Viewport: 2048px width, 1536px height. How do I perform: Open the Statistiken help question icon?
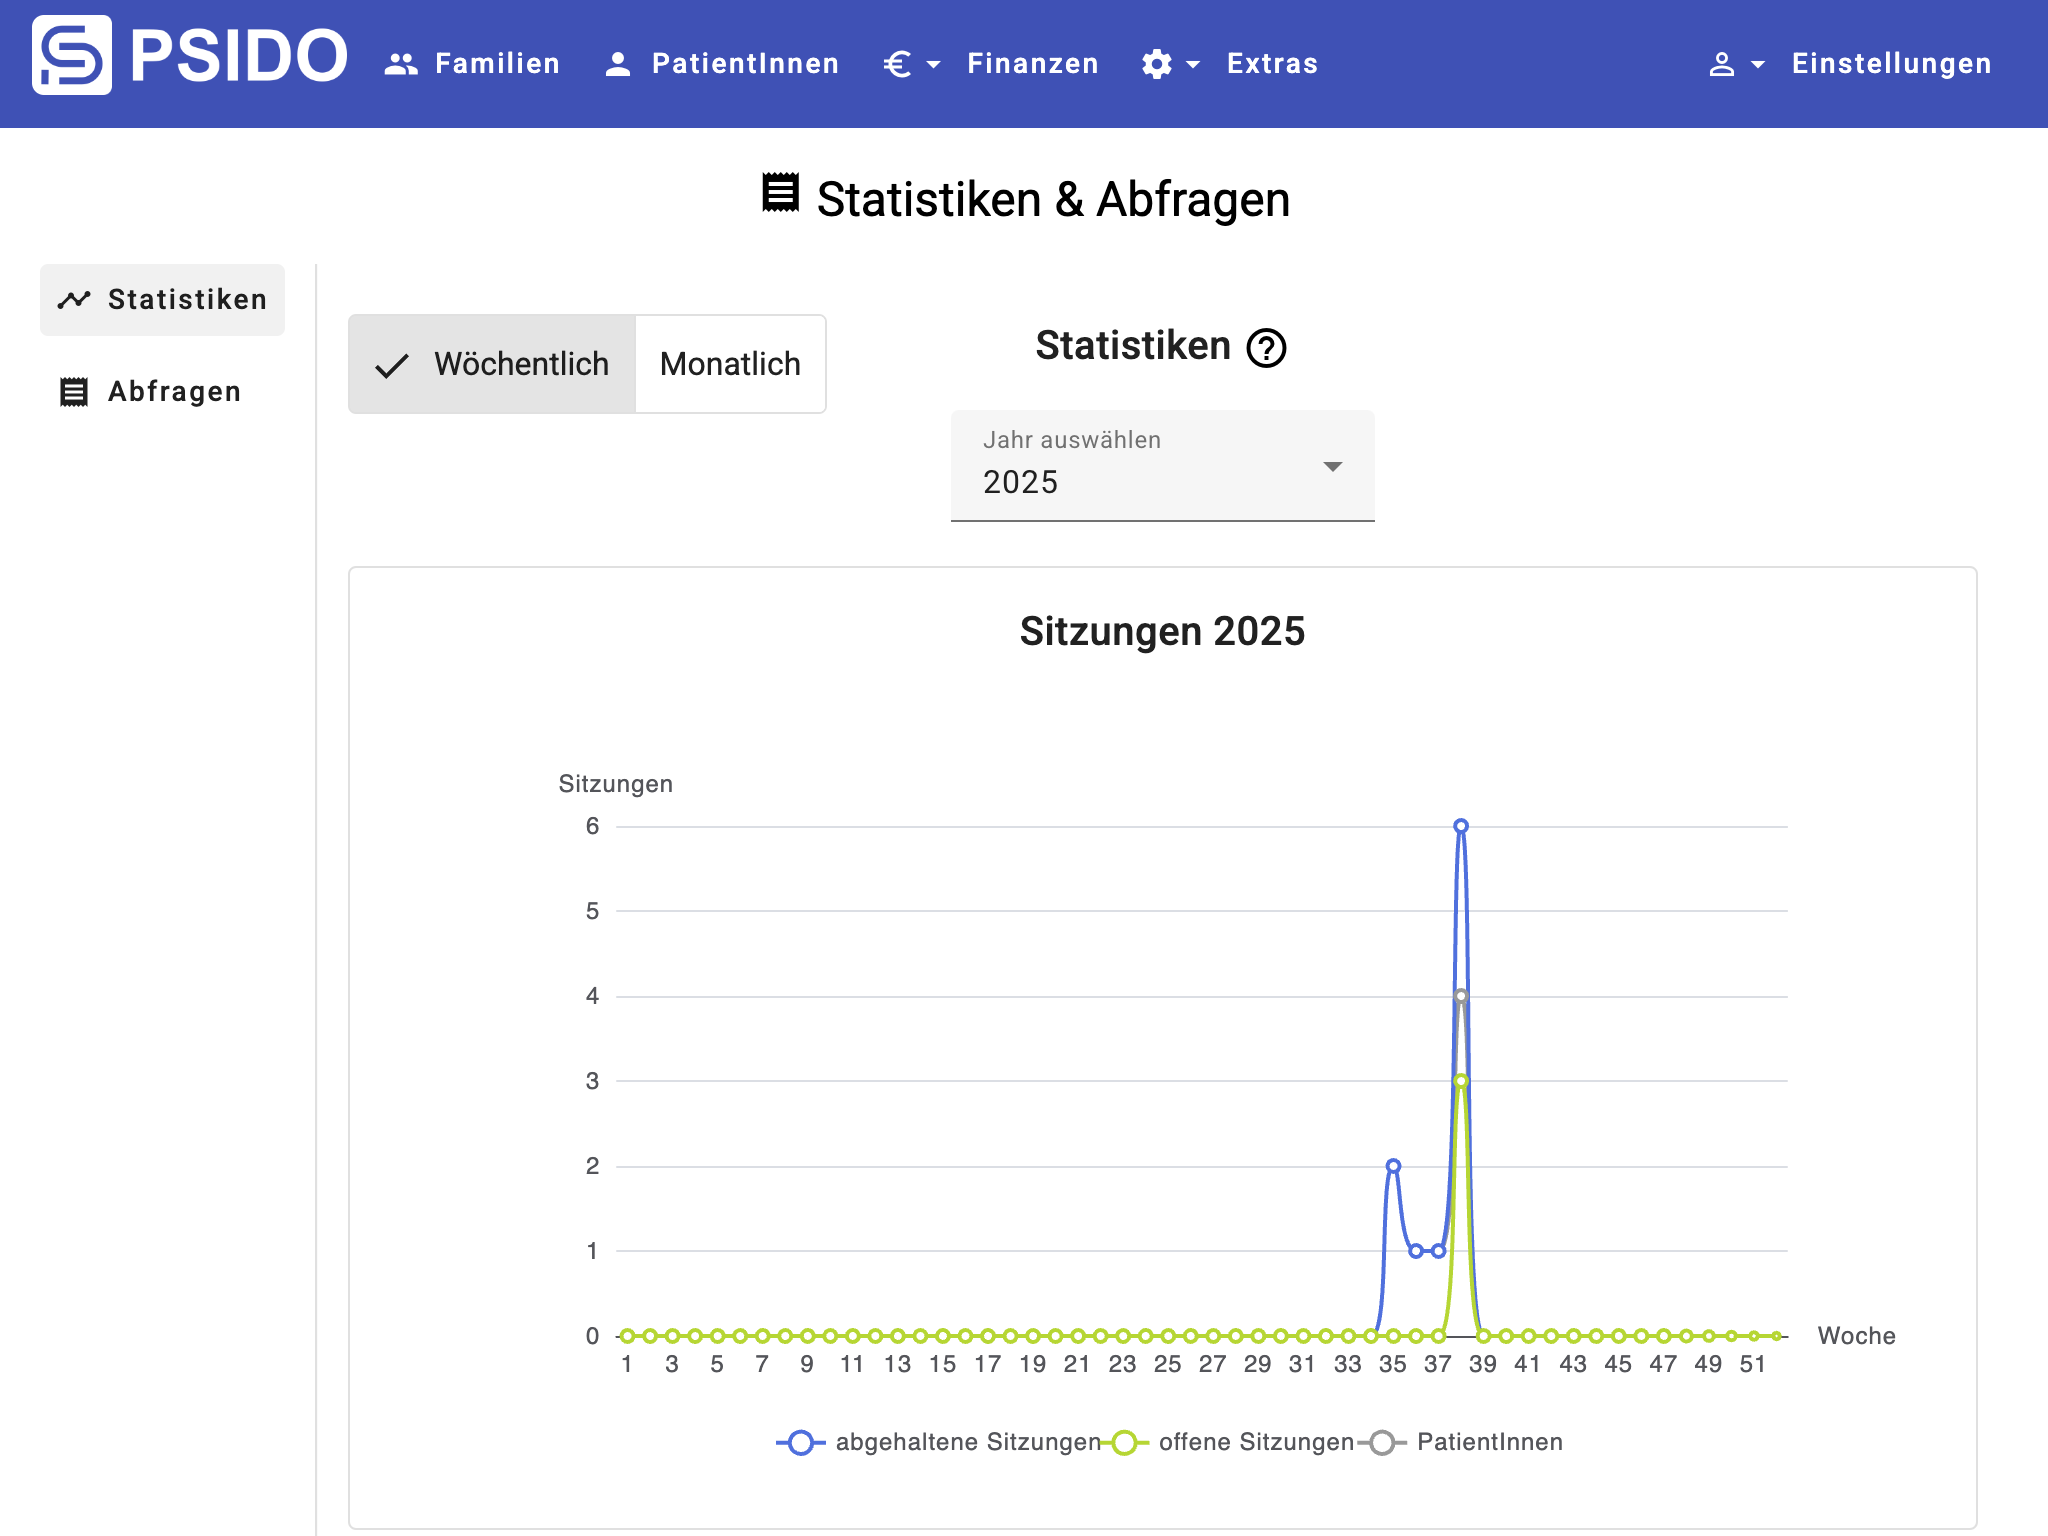(x=1266, y=348)
